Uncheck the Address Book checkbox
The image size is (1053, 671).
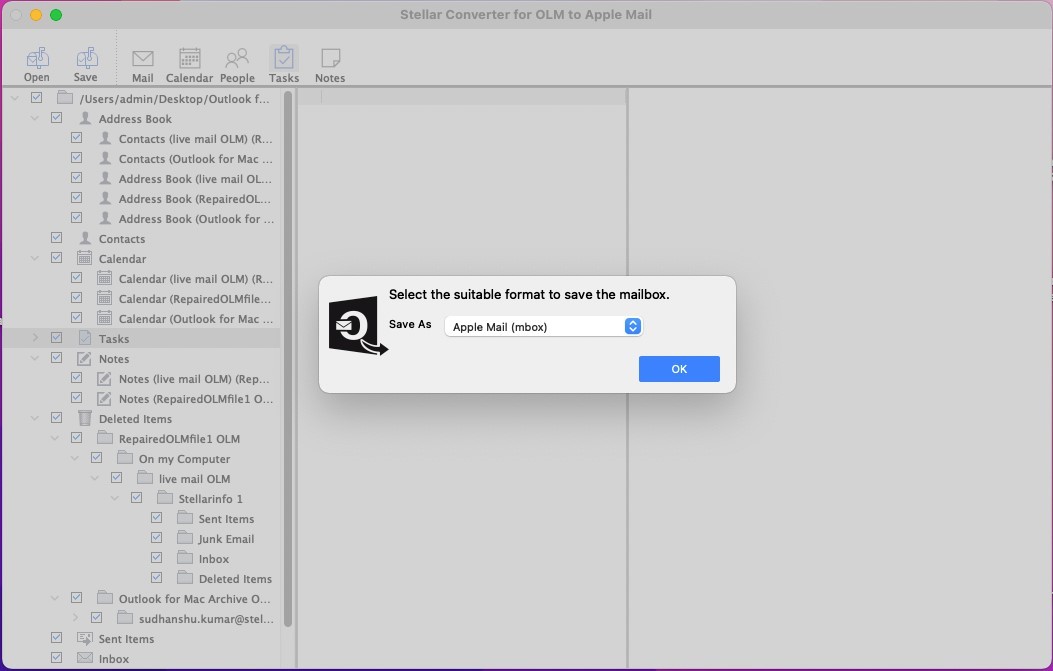[57, 118]
